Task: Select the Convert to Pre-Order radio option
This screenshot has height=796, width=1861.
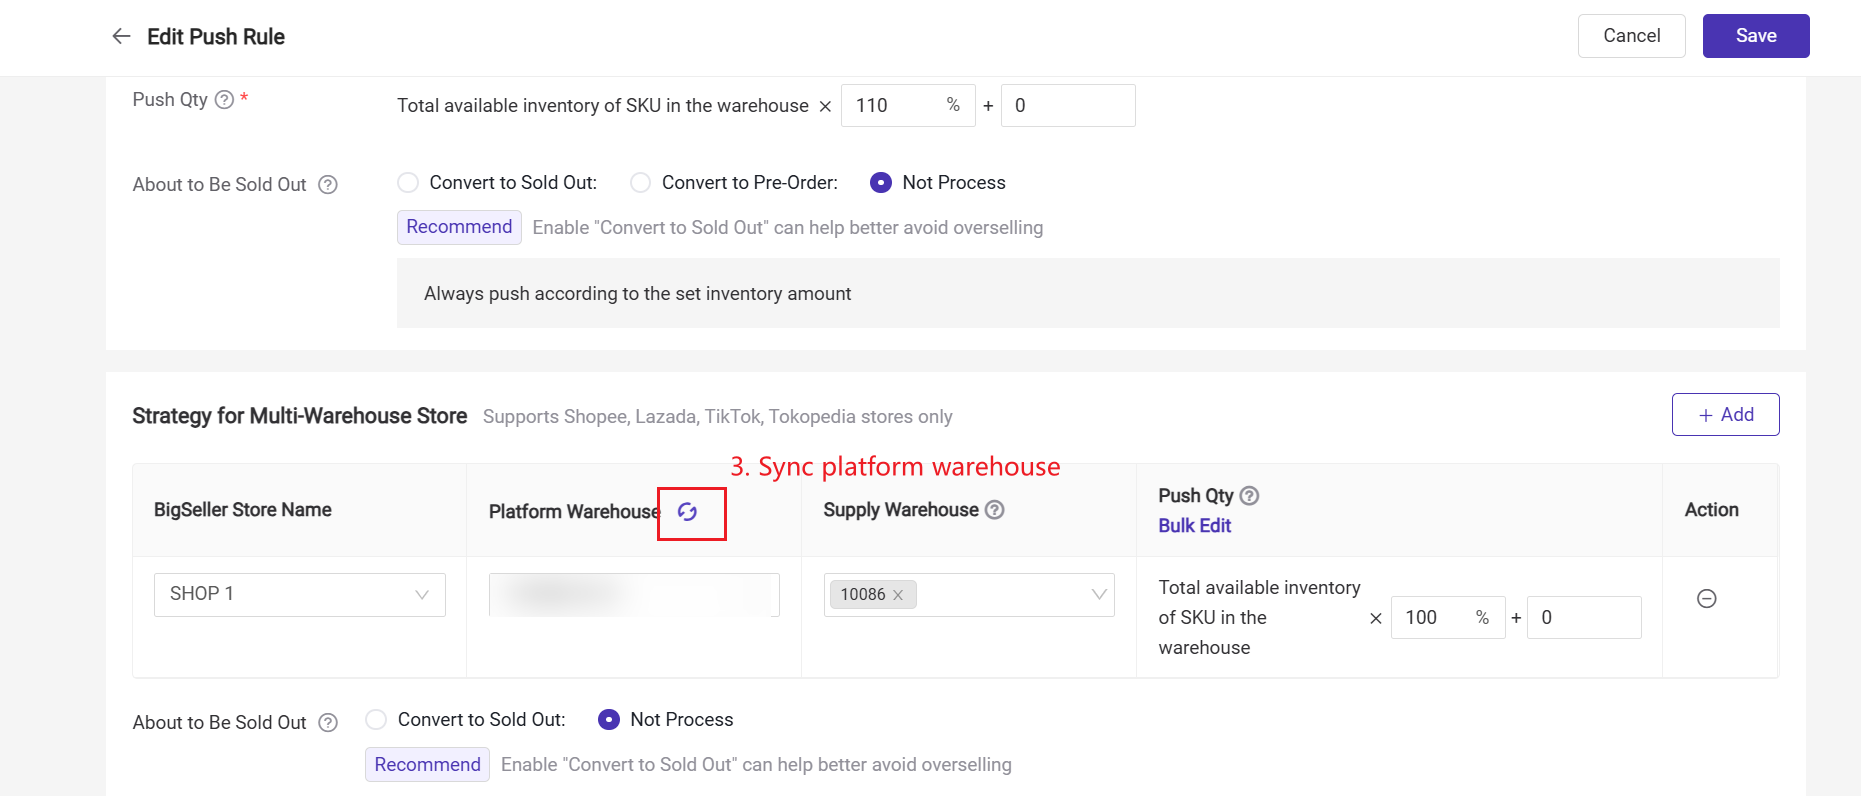Action: pyautogui.click(x=641, y=183)
